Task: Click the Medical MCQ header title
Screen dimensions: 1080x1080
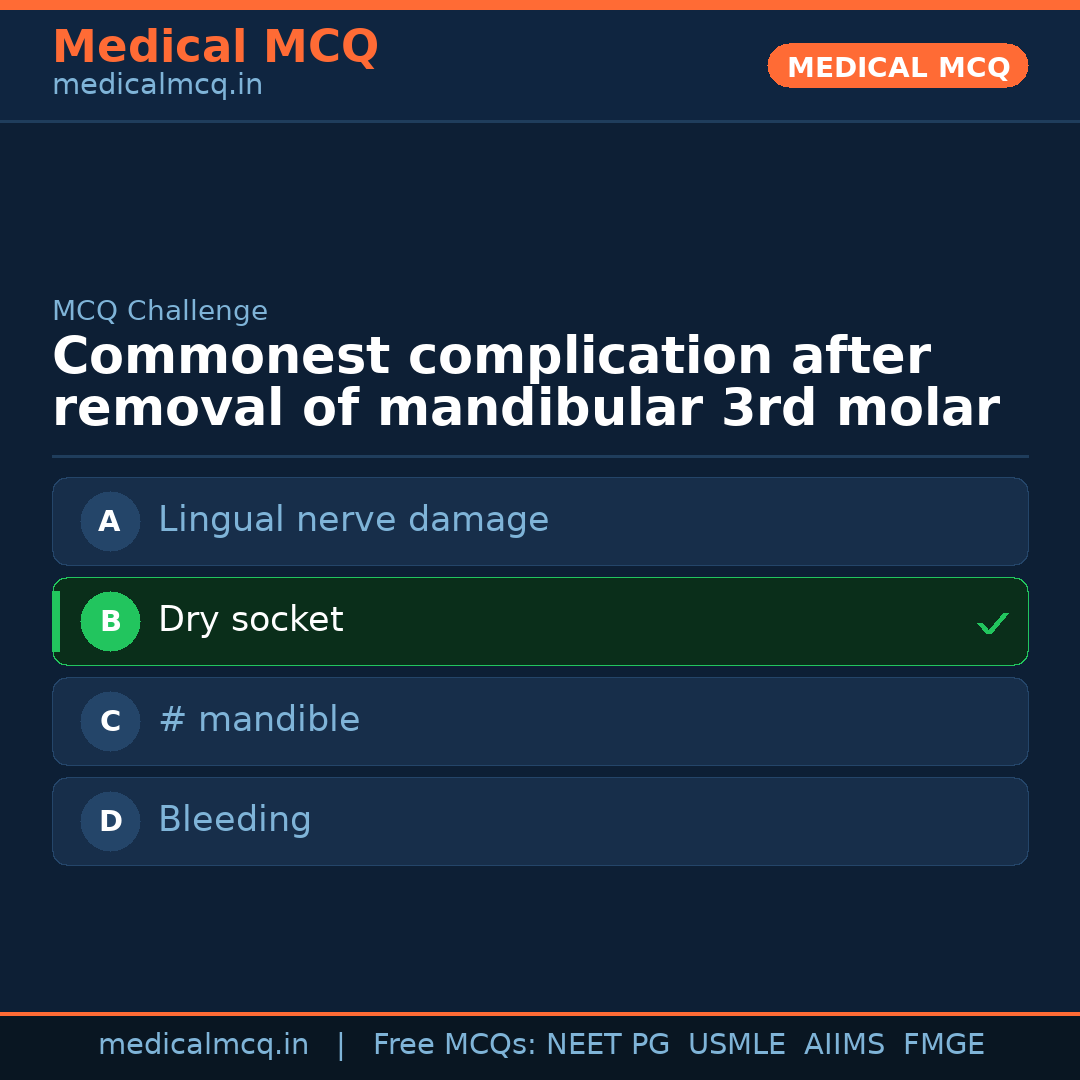Action: (x=215, y=47)
